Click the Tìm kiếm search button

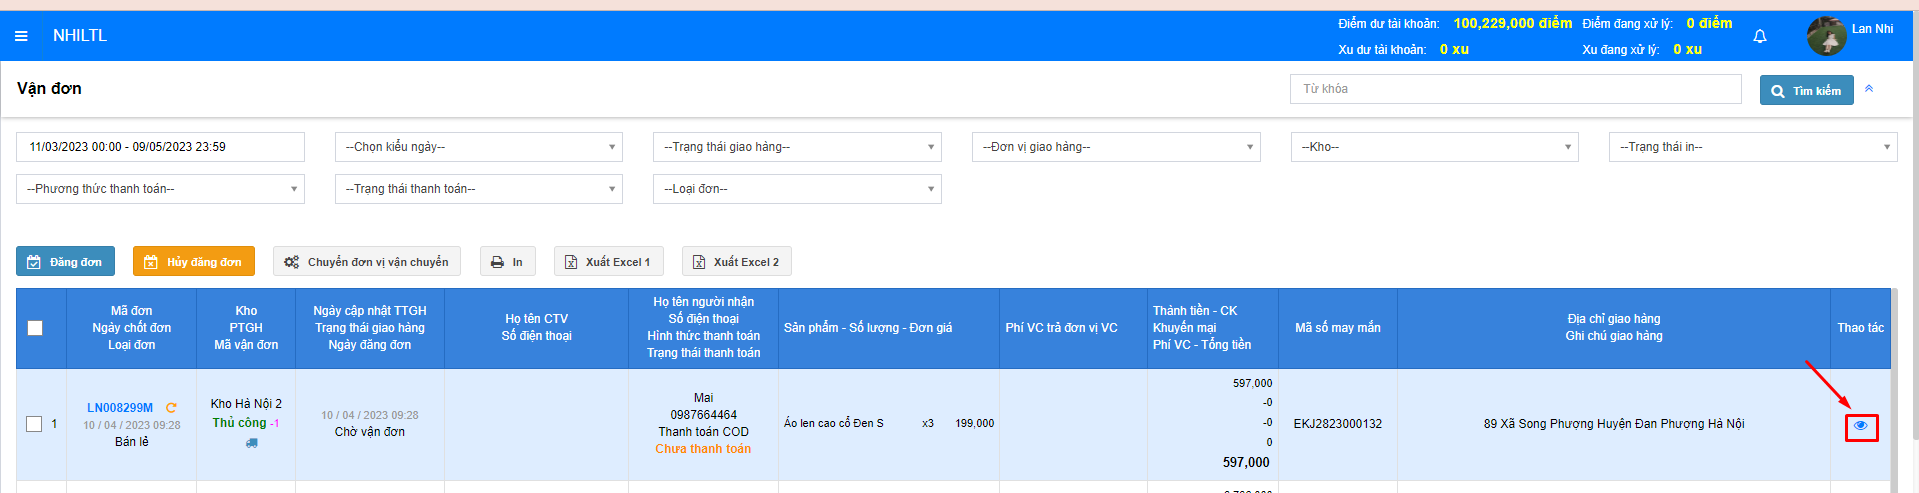click(1806, 90)
